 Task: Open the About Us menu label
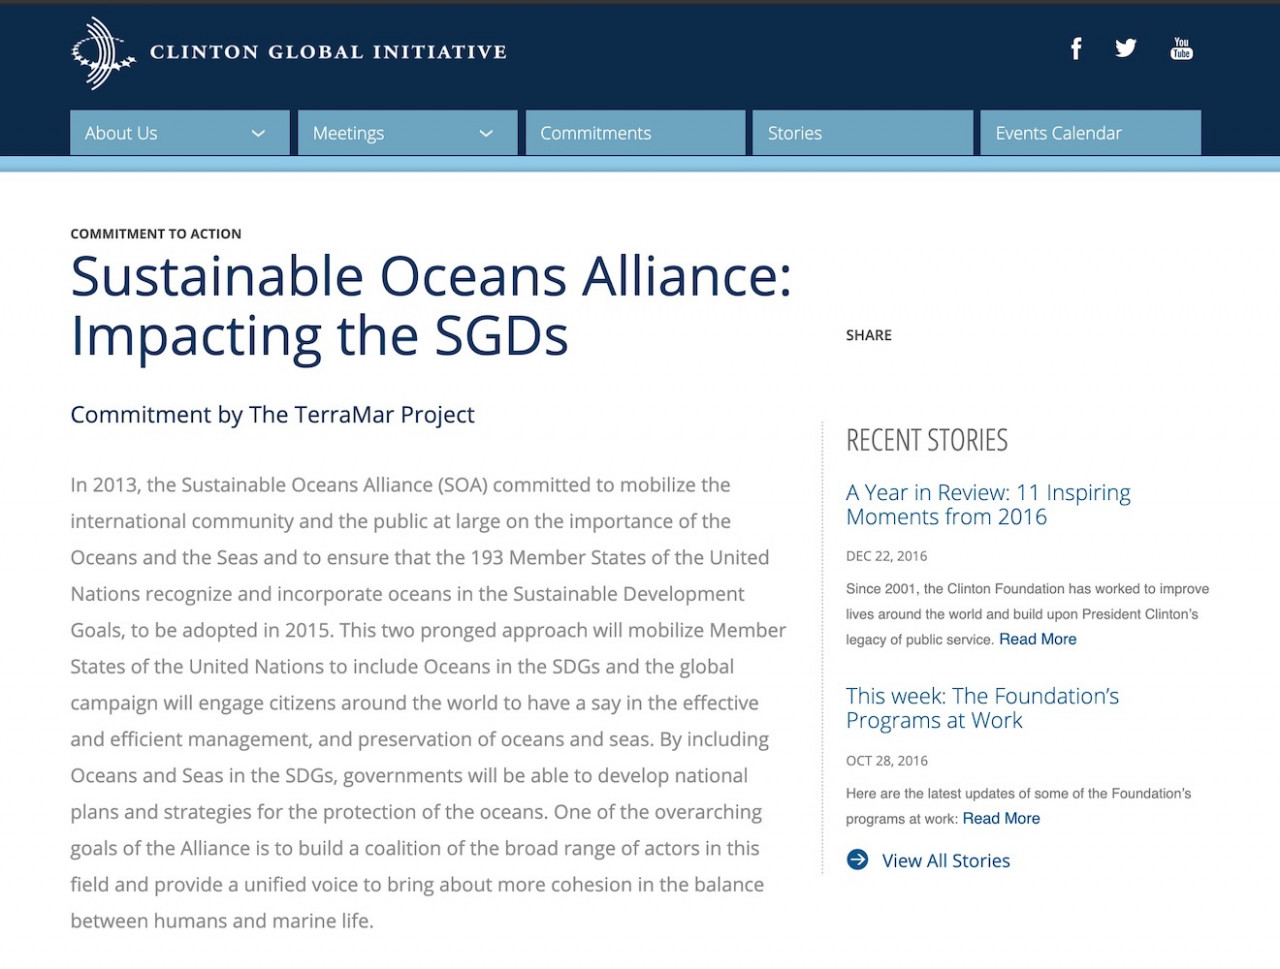121,133
